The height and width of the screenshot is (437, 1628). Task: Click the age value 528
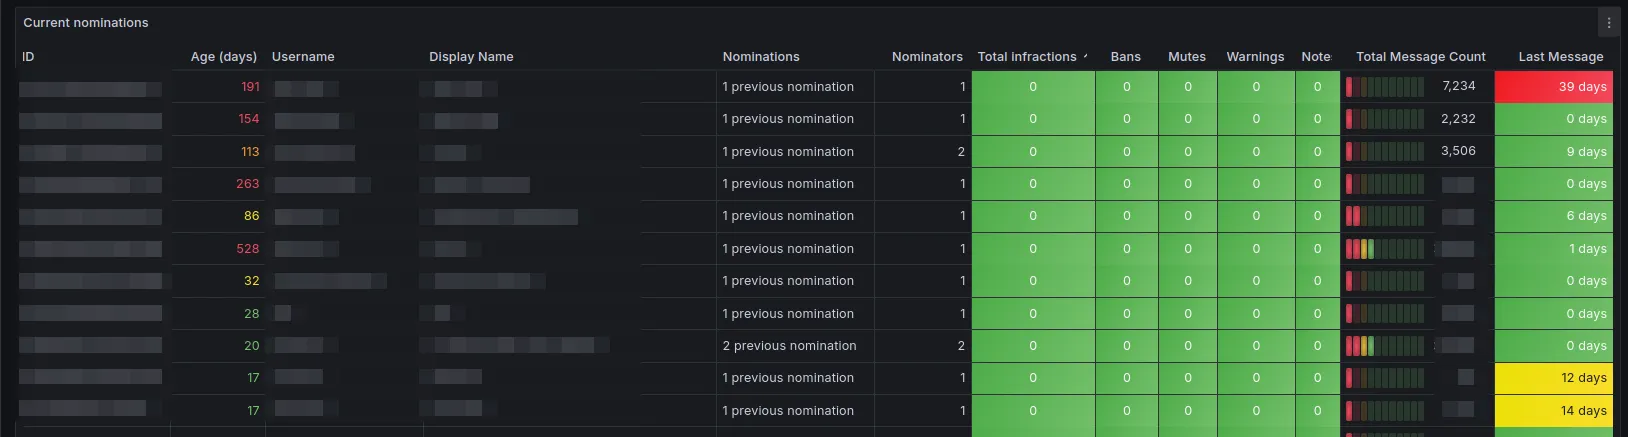pos(247,249)
